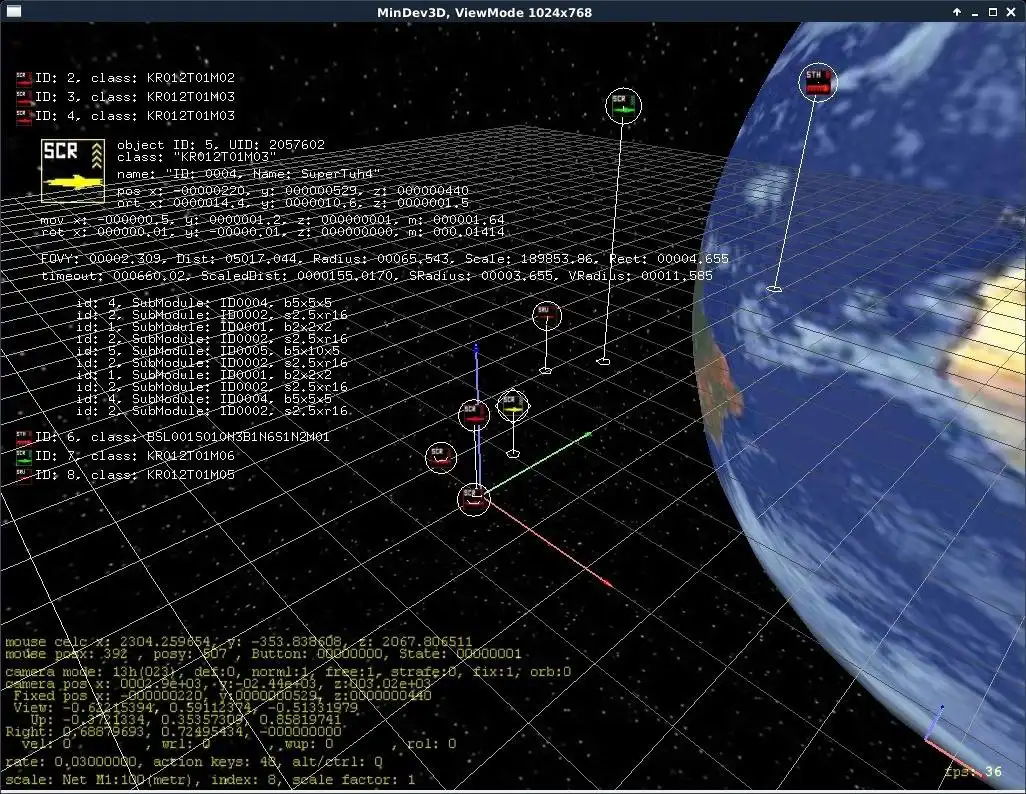
Task: Select the red SCR marker on blue axis
Action: [474, 415]
